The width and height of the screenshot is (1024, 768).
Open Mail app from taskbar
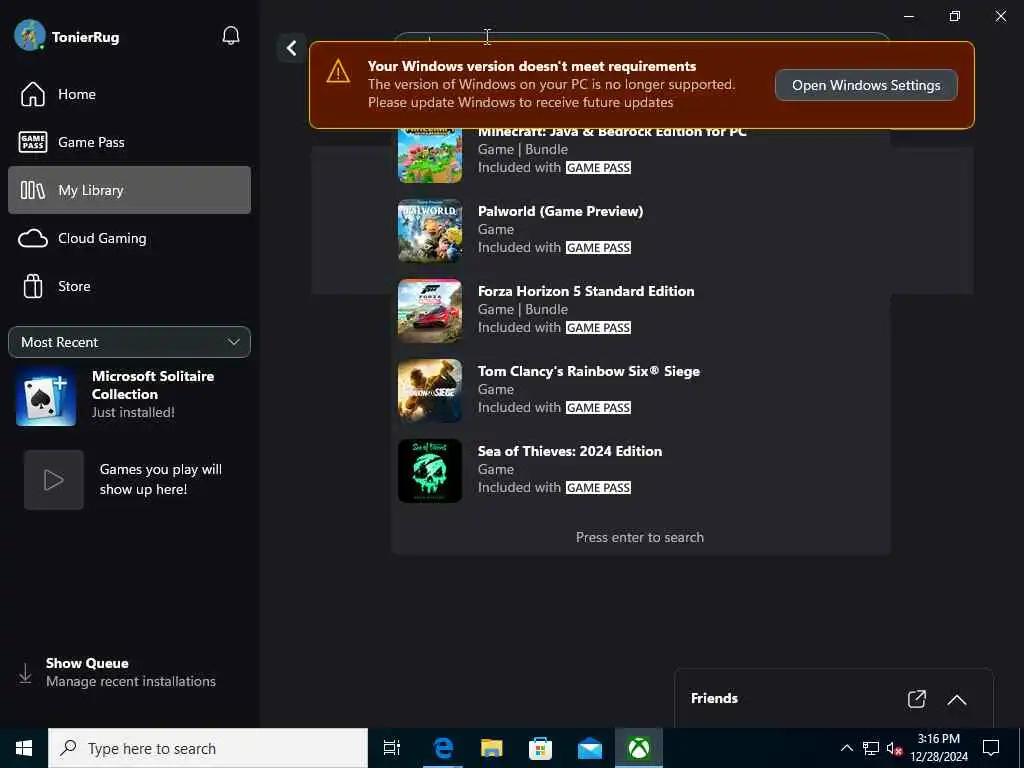pos(590,748)
